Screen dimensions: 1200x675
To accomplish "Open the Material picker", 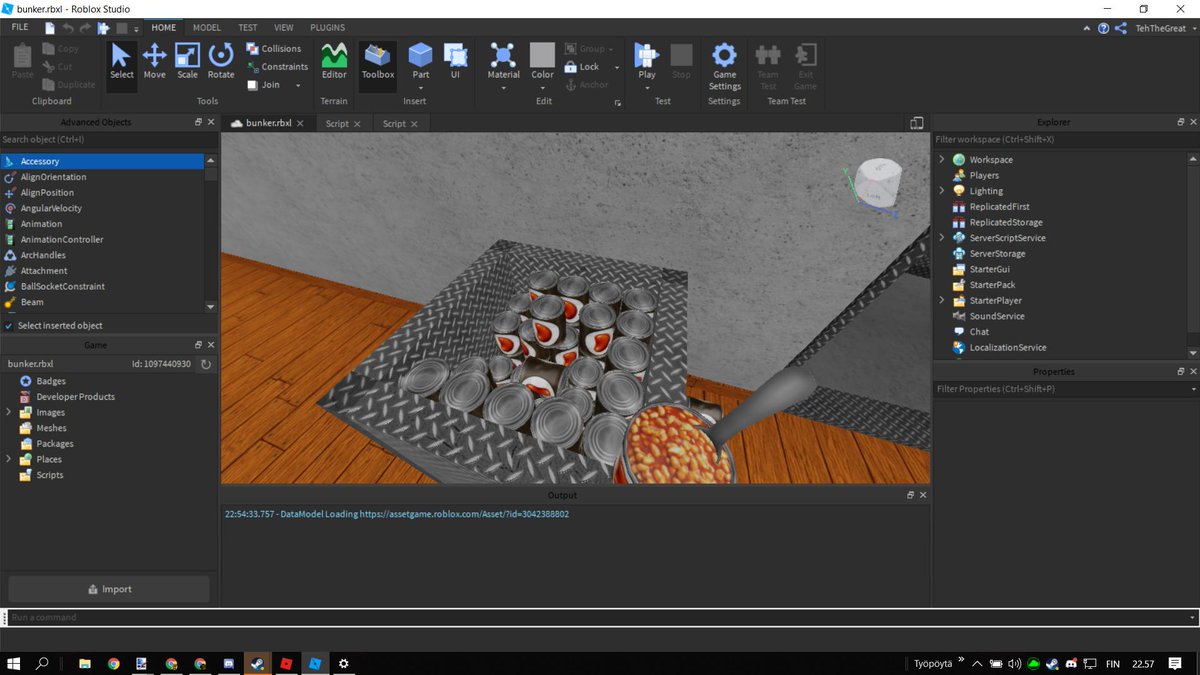I will (503, 64).
